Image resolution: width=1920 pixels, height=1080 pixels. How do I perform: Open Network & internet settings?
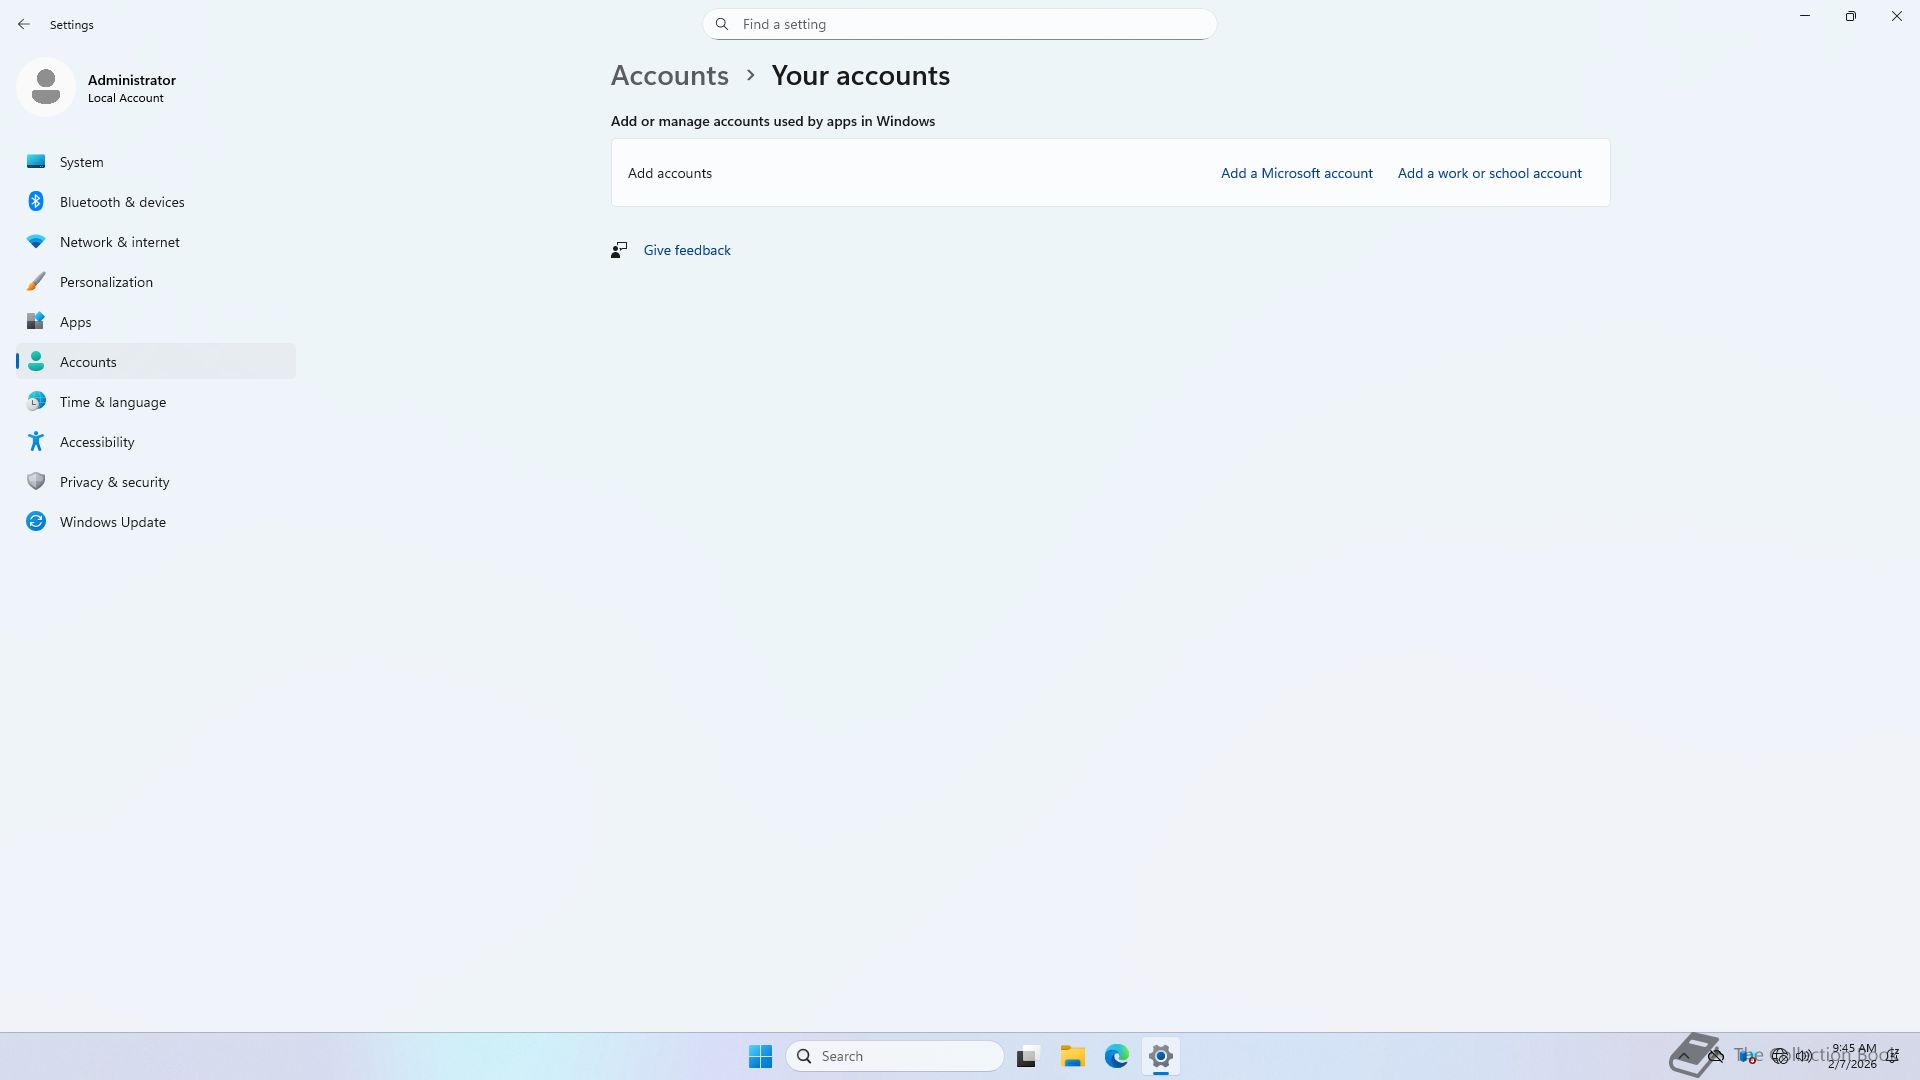click(x=119, y=242)
